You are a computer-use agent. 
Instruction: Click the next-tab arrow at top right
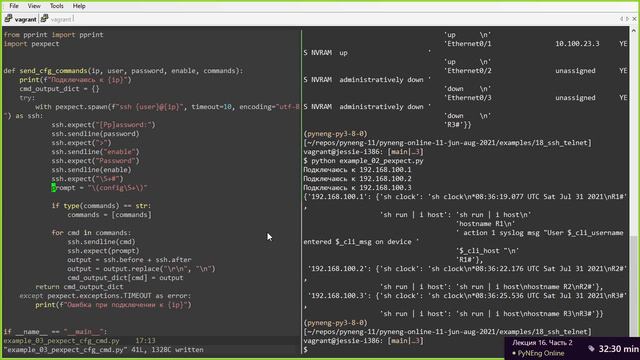point(627,19)
